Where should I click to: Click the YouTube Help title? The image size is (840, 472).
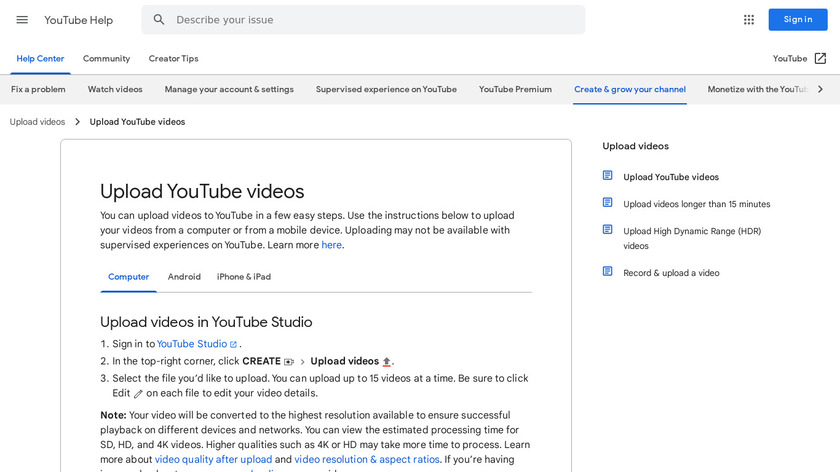coord(79,20)
